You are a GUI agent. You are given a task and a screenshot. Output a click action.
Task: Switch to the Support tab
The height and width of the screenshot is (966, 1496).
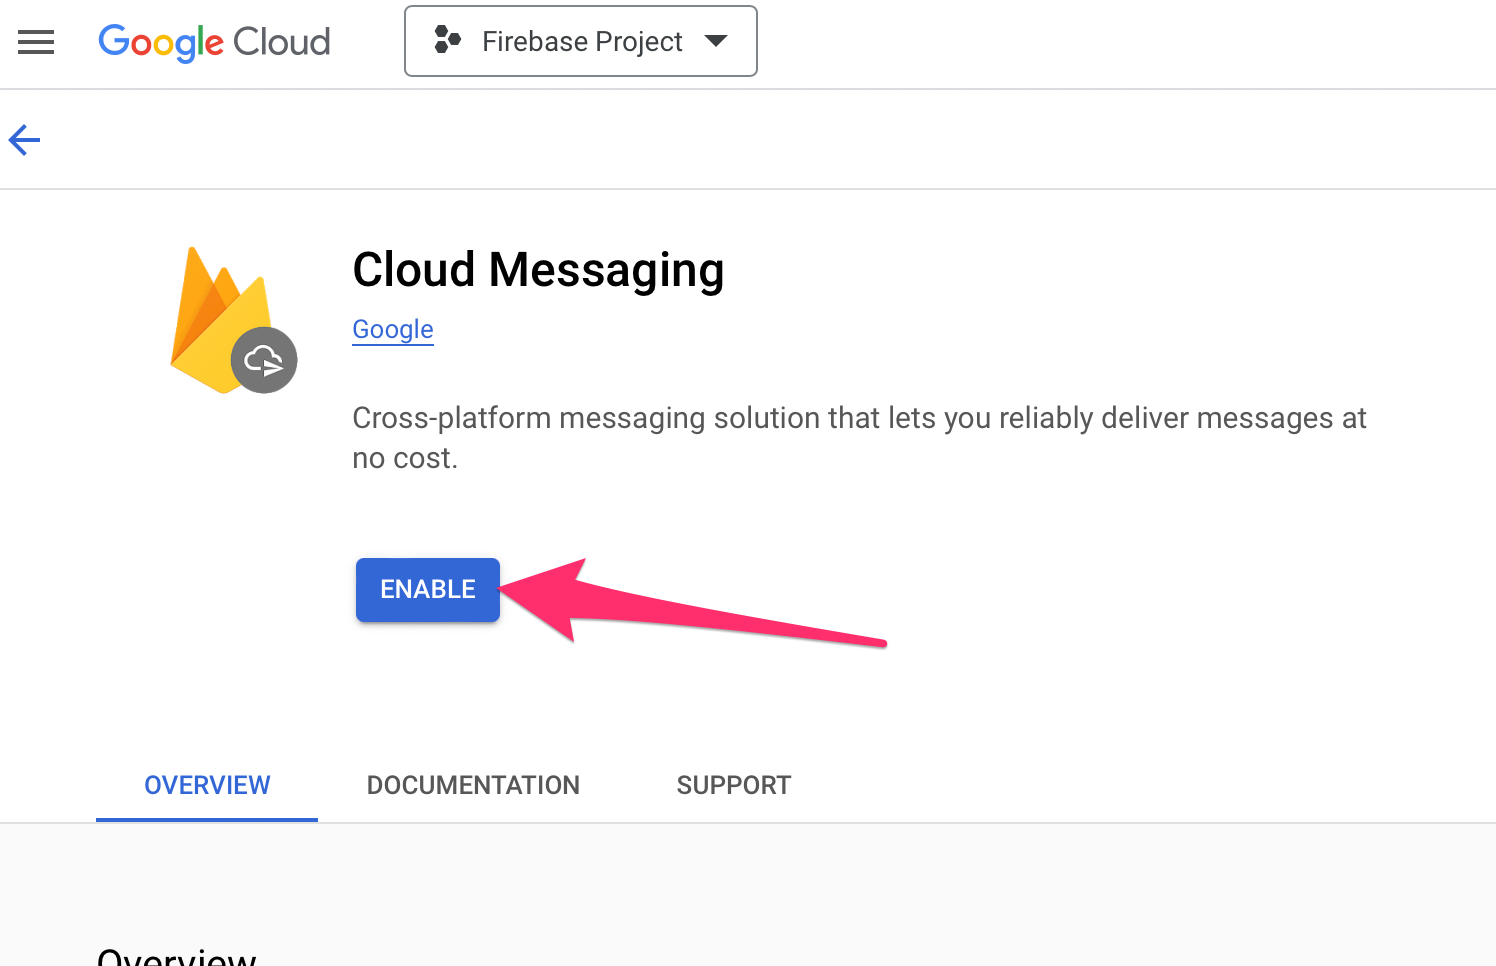(x=734, y=786)
